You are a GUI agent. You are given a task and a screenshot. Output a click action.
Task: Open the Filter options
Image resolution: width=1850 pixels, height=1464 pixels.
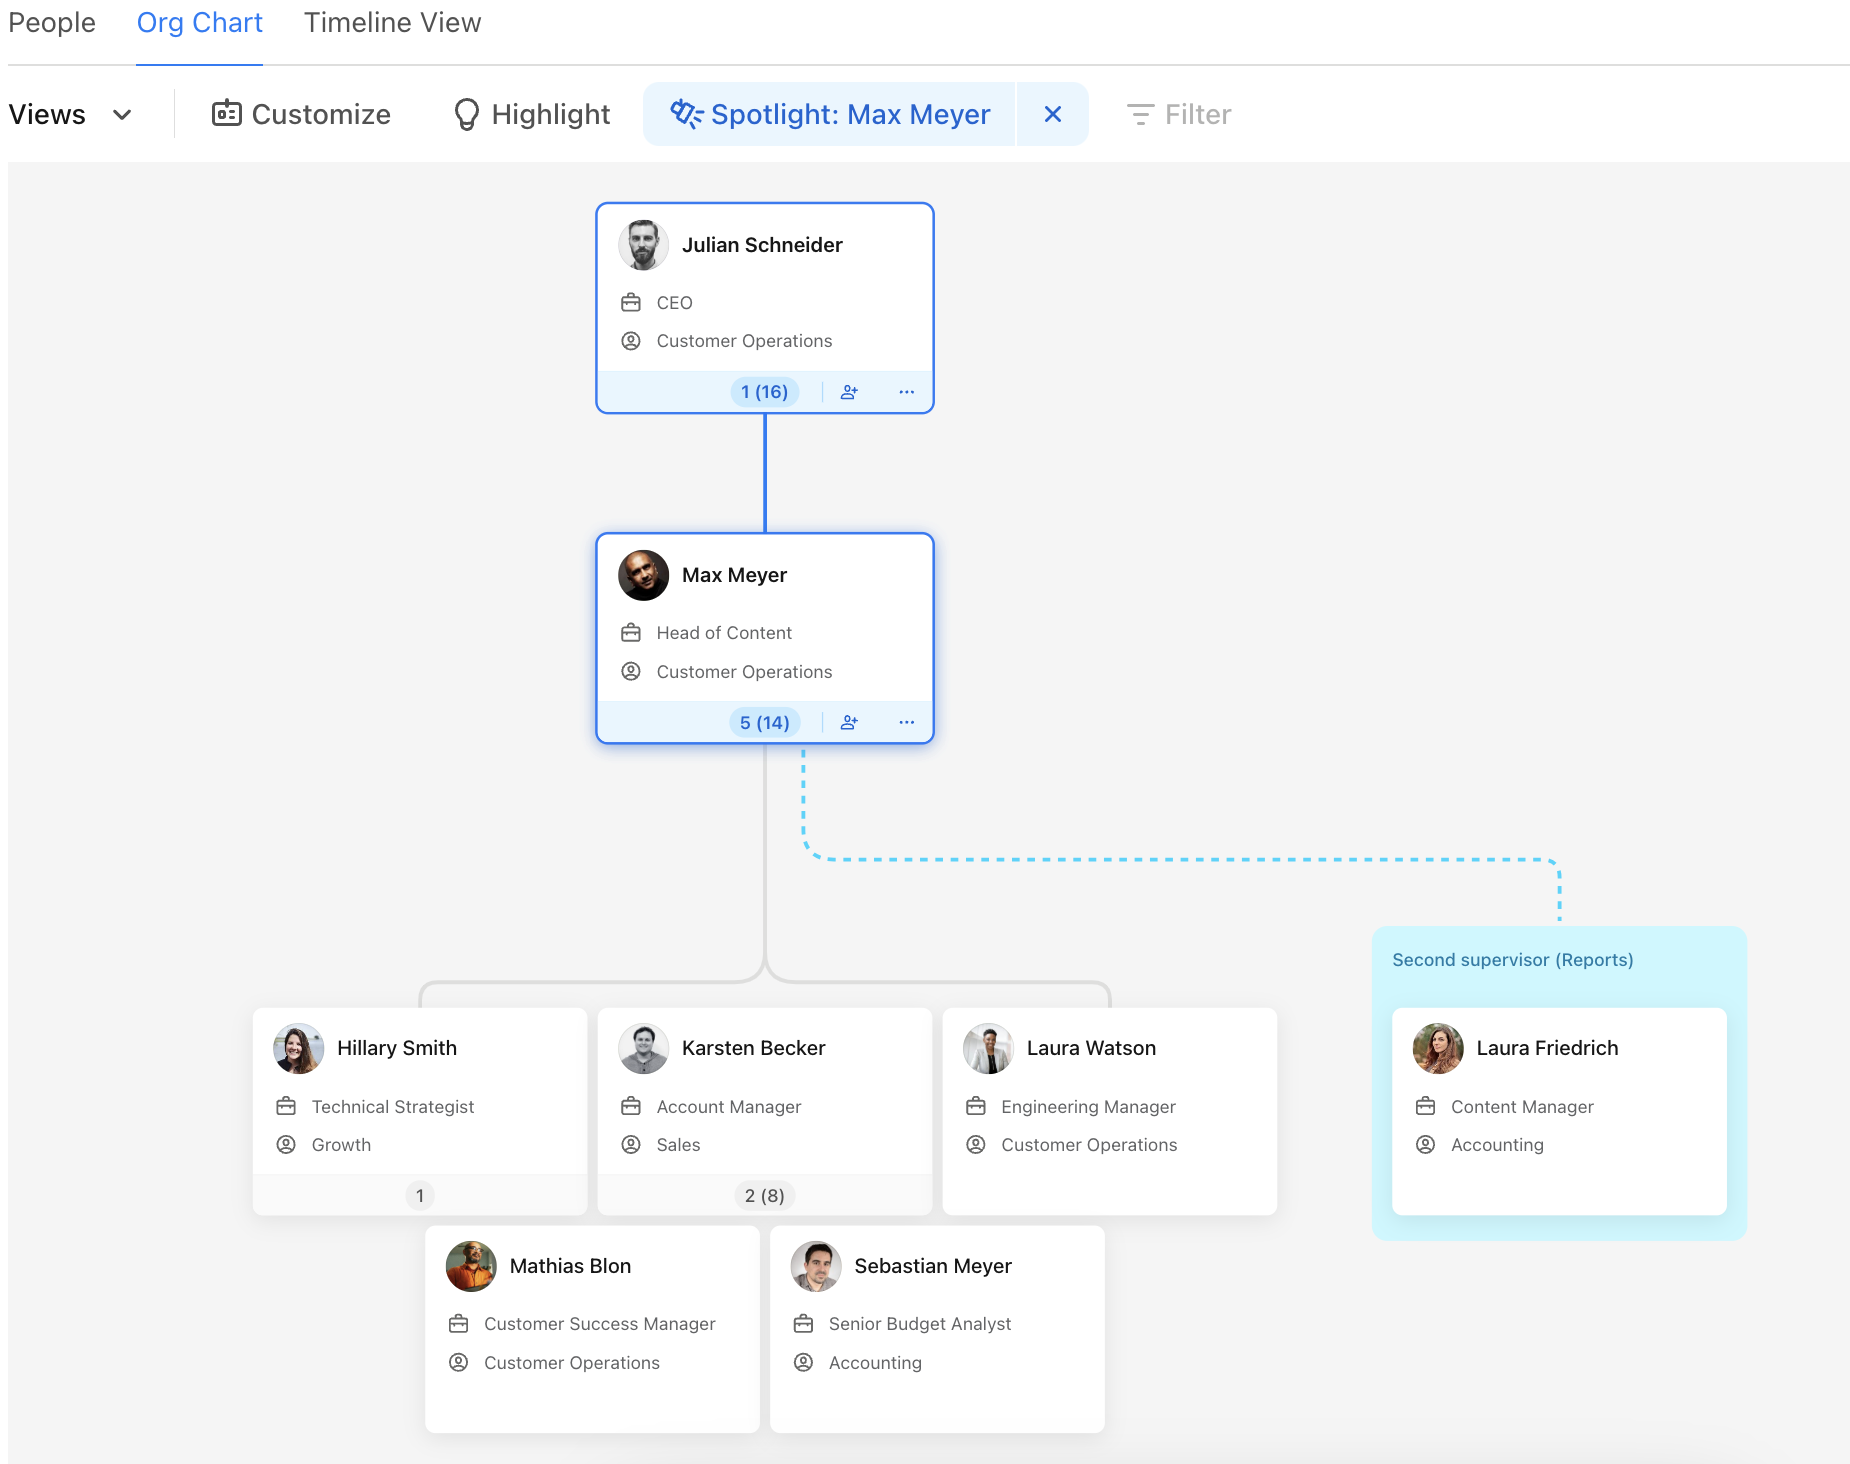[1179, 114]
